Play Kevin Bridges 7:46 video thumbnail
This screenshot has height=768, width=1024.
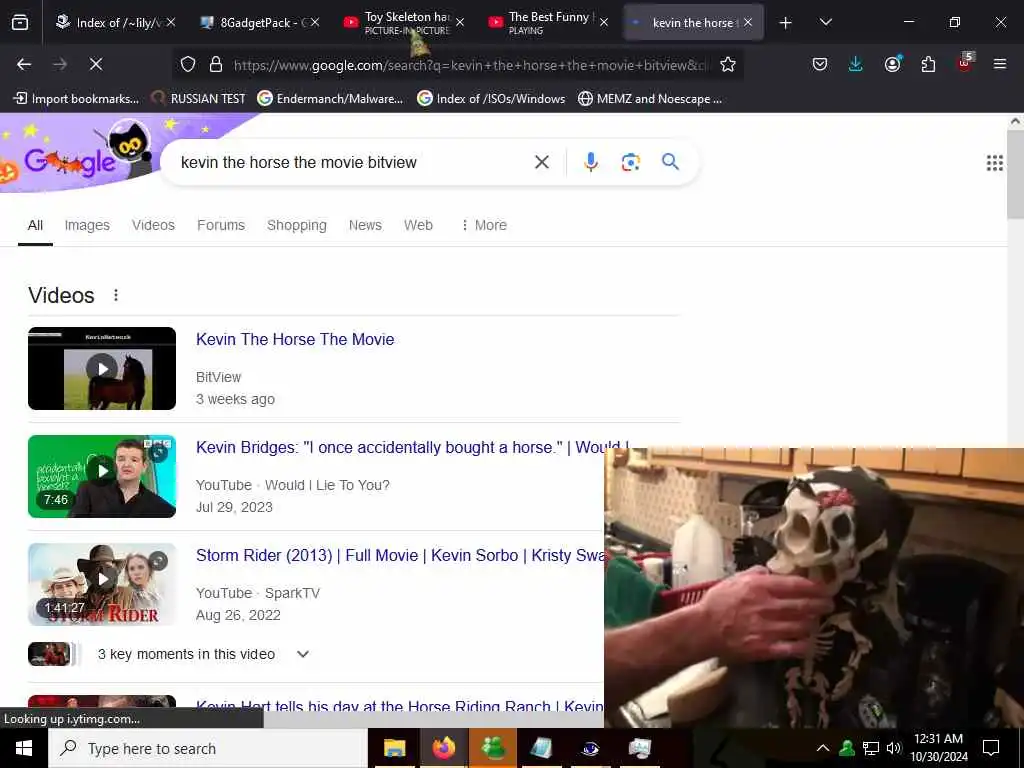point(102,476)
